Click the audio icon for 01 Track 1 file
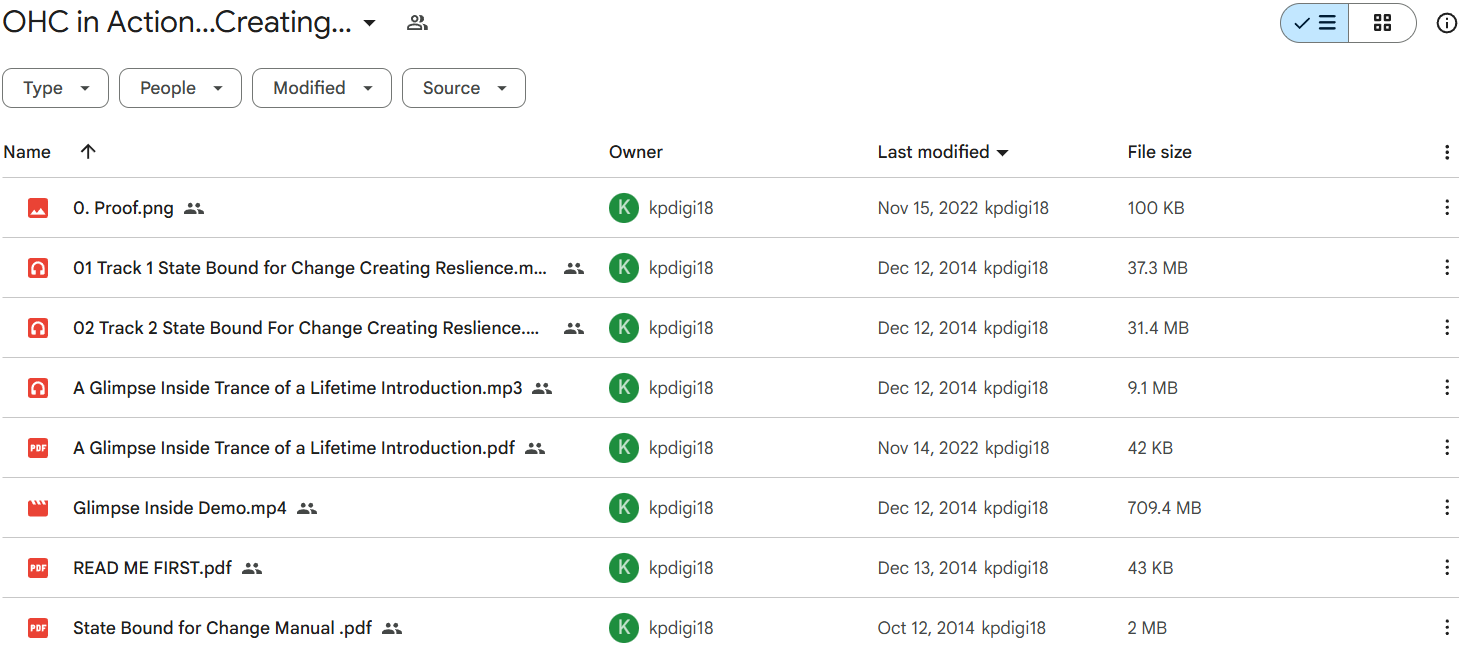Viewport: 1459px width, 648px height. click(38, 268)
